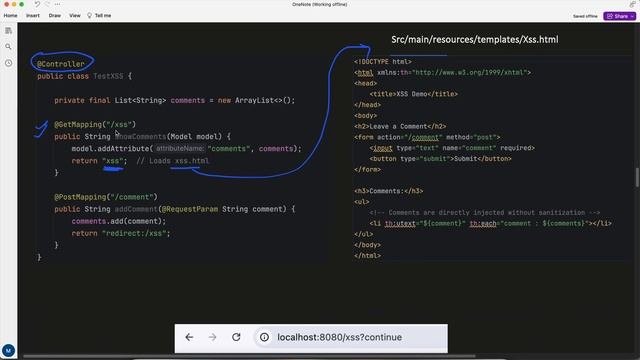The width and height of the screenshot is (640, 360).
Task: Click the 'public class TestXSS {' line
Action: (84, 76)
